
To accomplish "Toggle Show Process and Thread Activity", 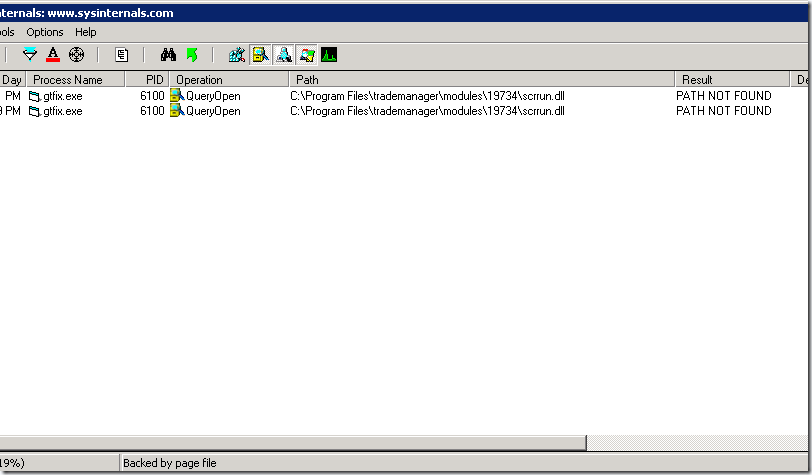I will point(306,55).
